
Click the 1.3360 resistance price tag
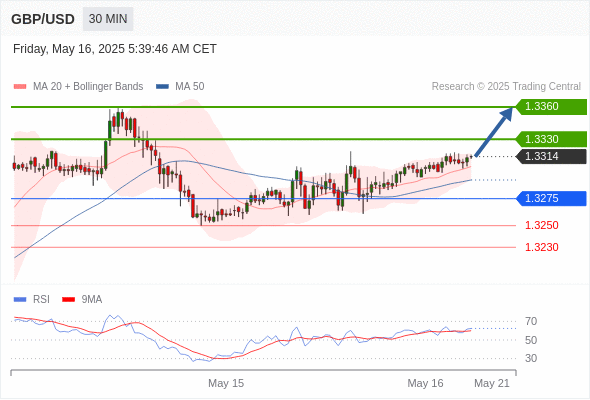pos(551,106)
